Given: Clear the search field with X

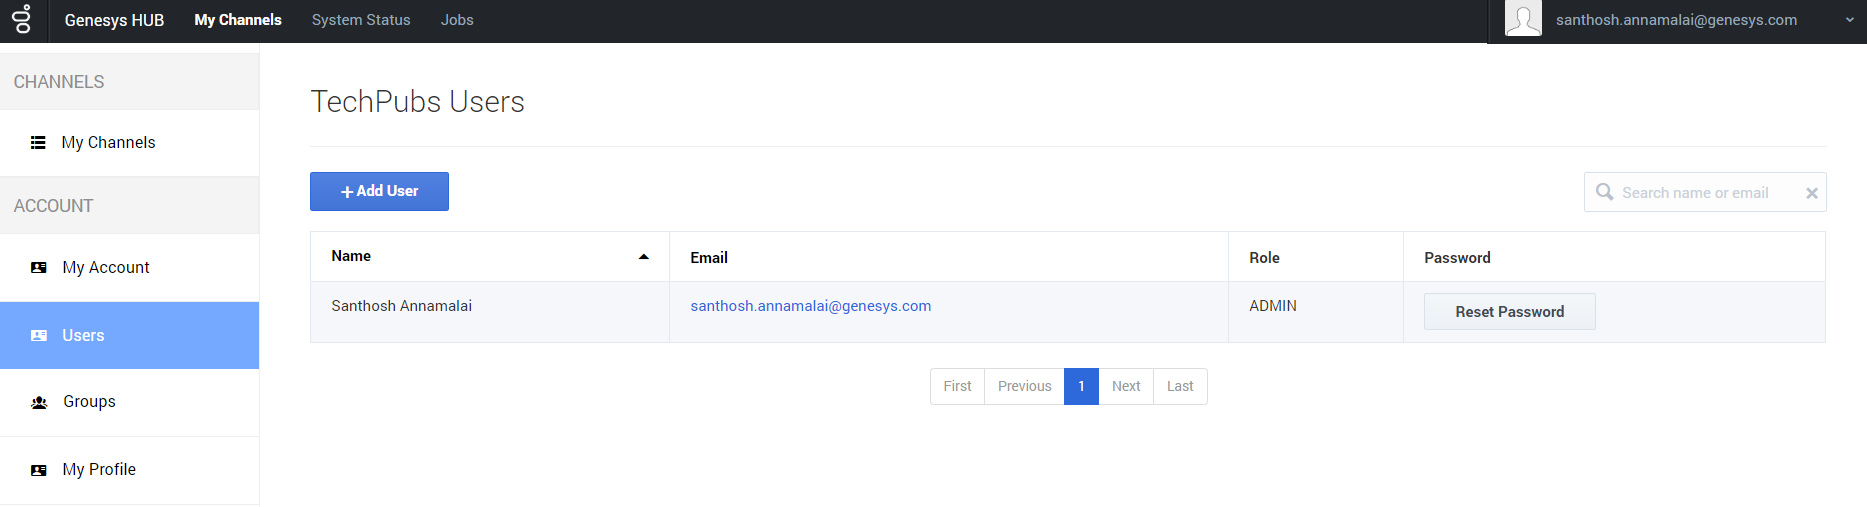Looking at the screenshot, I should [1811, 193].
